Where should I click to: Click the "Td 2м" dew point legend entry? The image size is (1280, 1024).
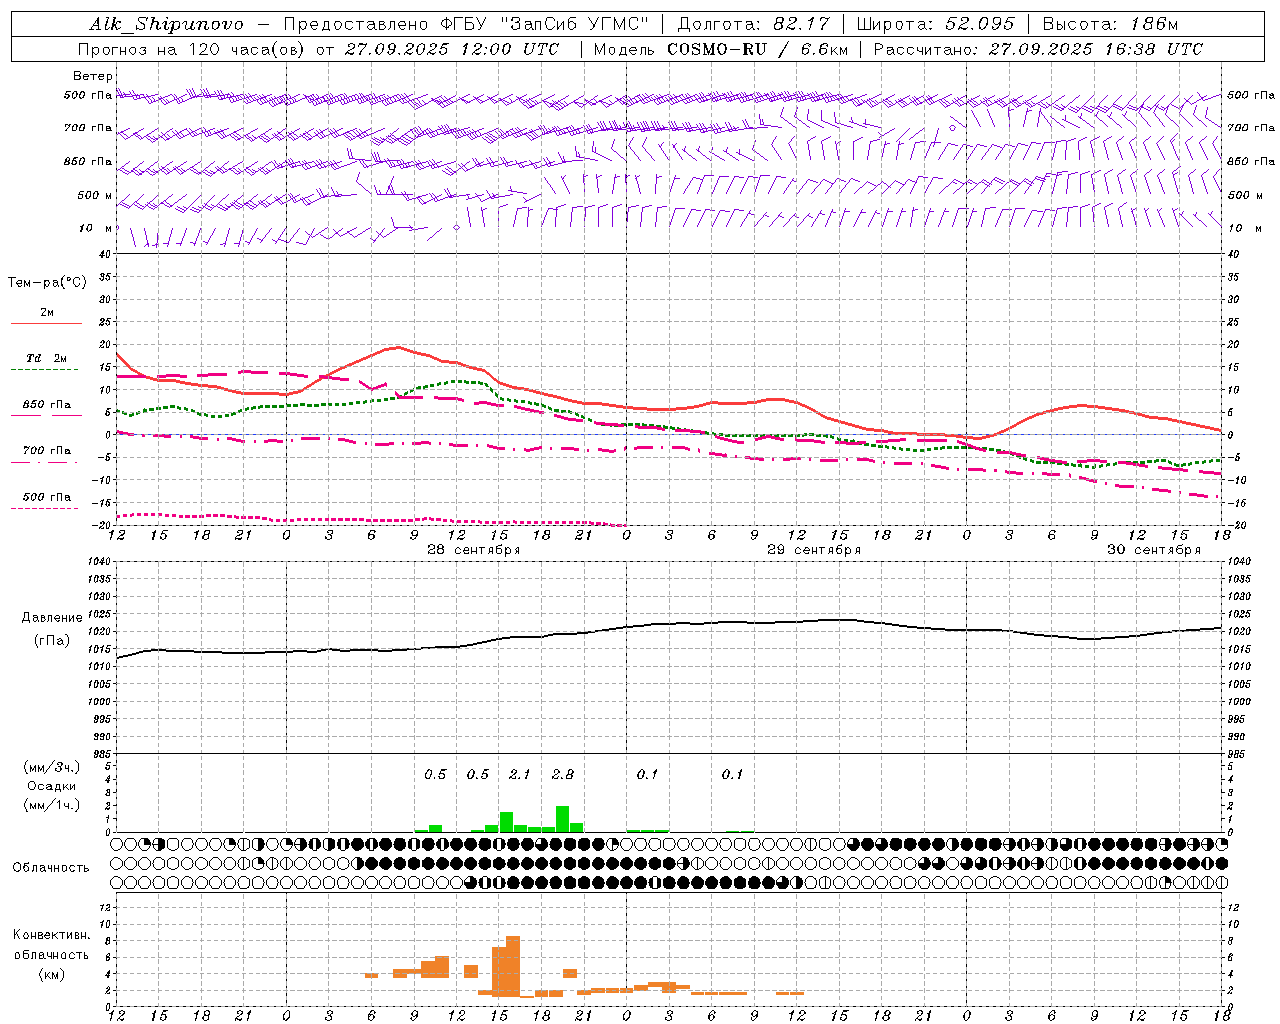point(46,358)
